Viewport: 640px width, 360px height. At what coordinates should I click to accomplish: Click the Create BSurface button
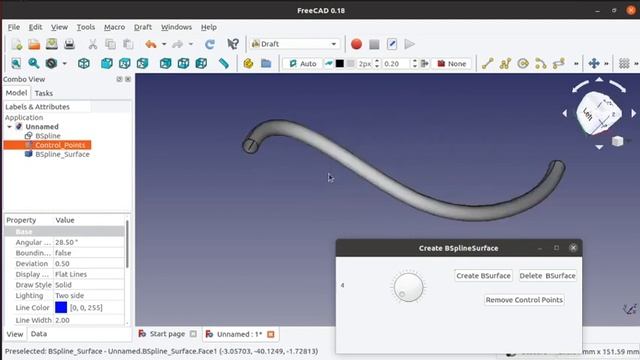(x=483, y=276)
